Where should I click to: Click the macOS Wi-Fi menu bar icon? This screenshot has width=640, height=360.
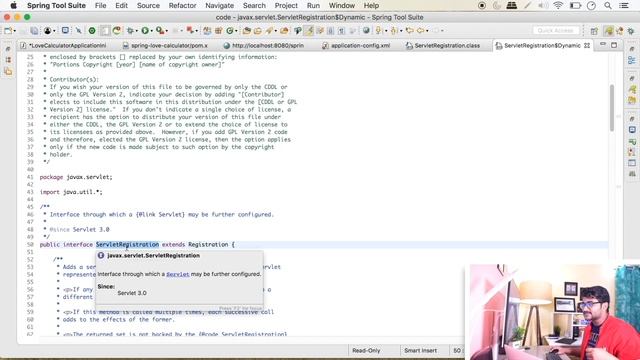coord(558,6)
